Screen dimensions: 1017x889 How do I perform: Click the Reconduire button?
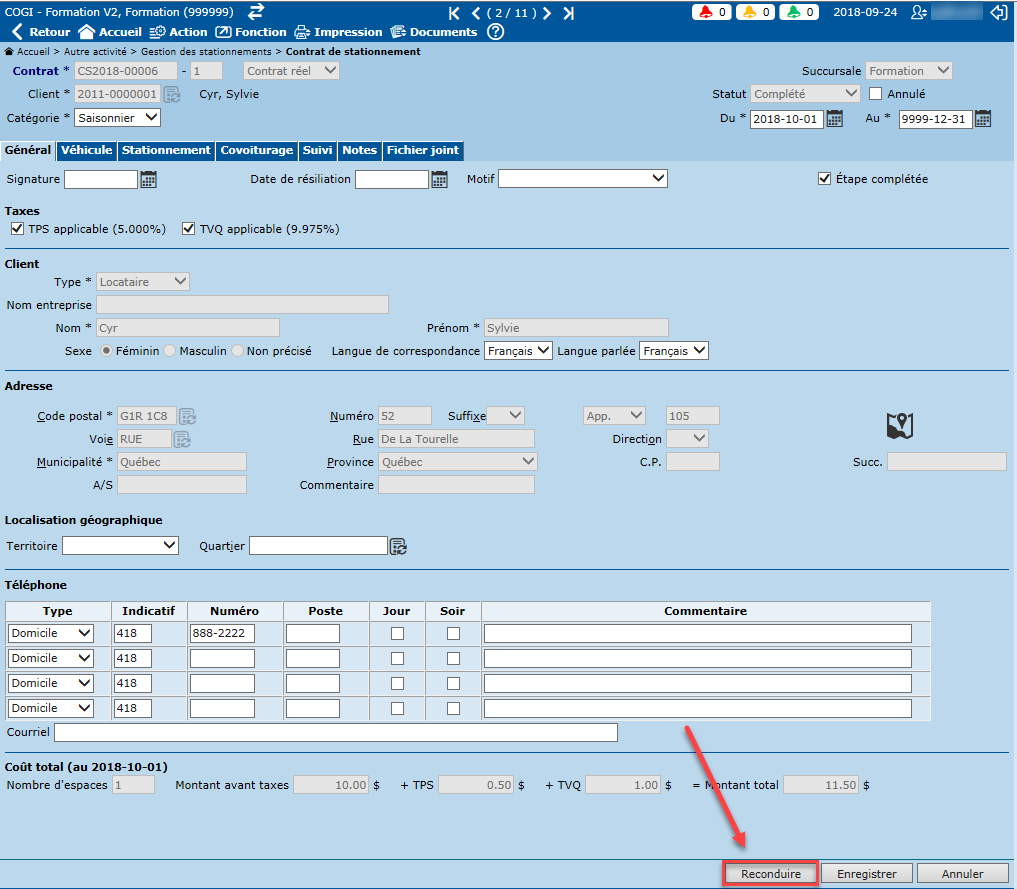click(770, 874)
